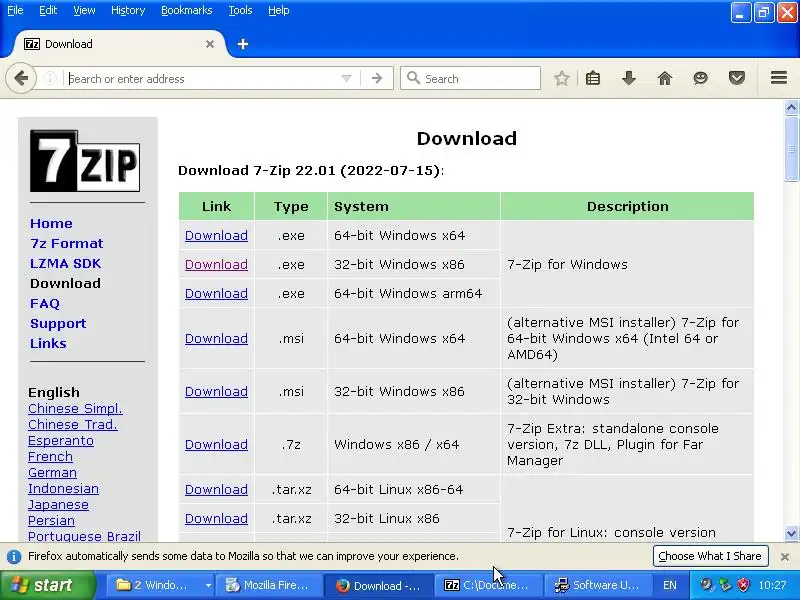Open the hamburger menu button
Image resolution: width=800 pixels, height=600 pixels.
(x=779, y=78)
